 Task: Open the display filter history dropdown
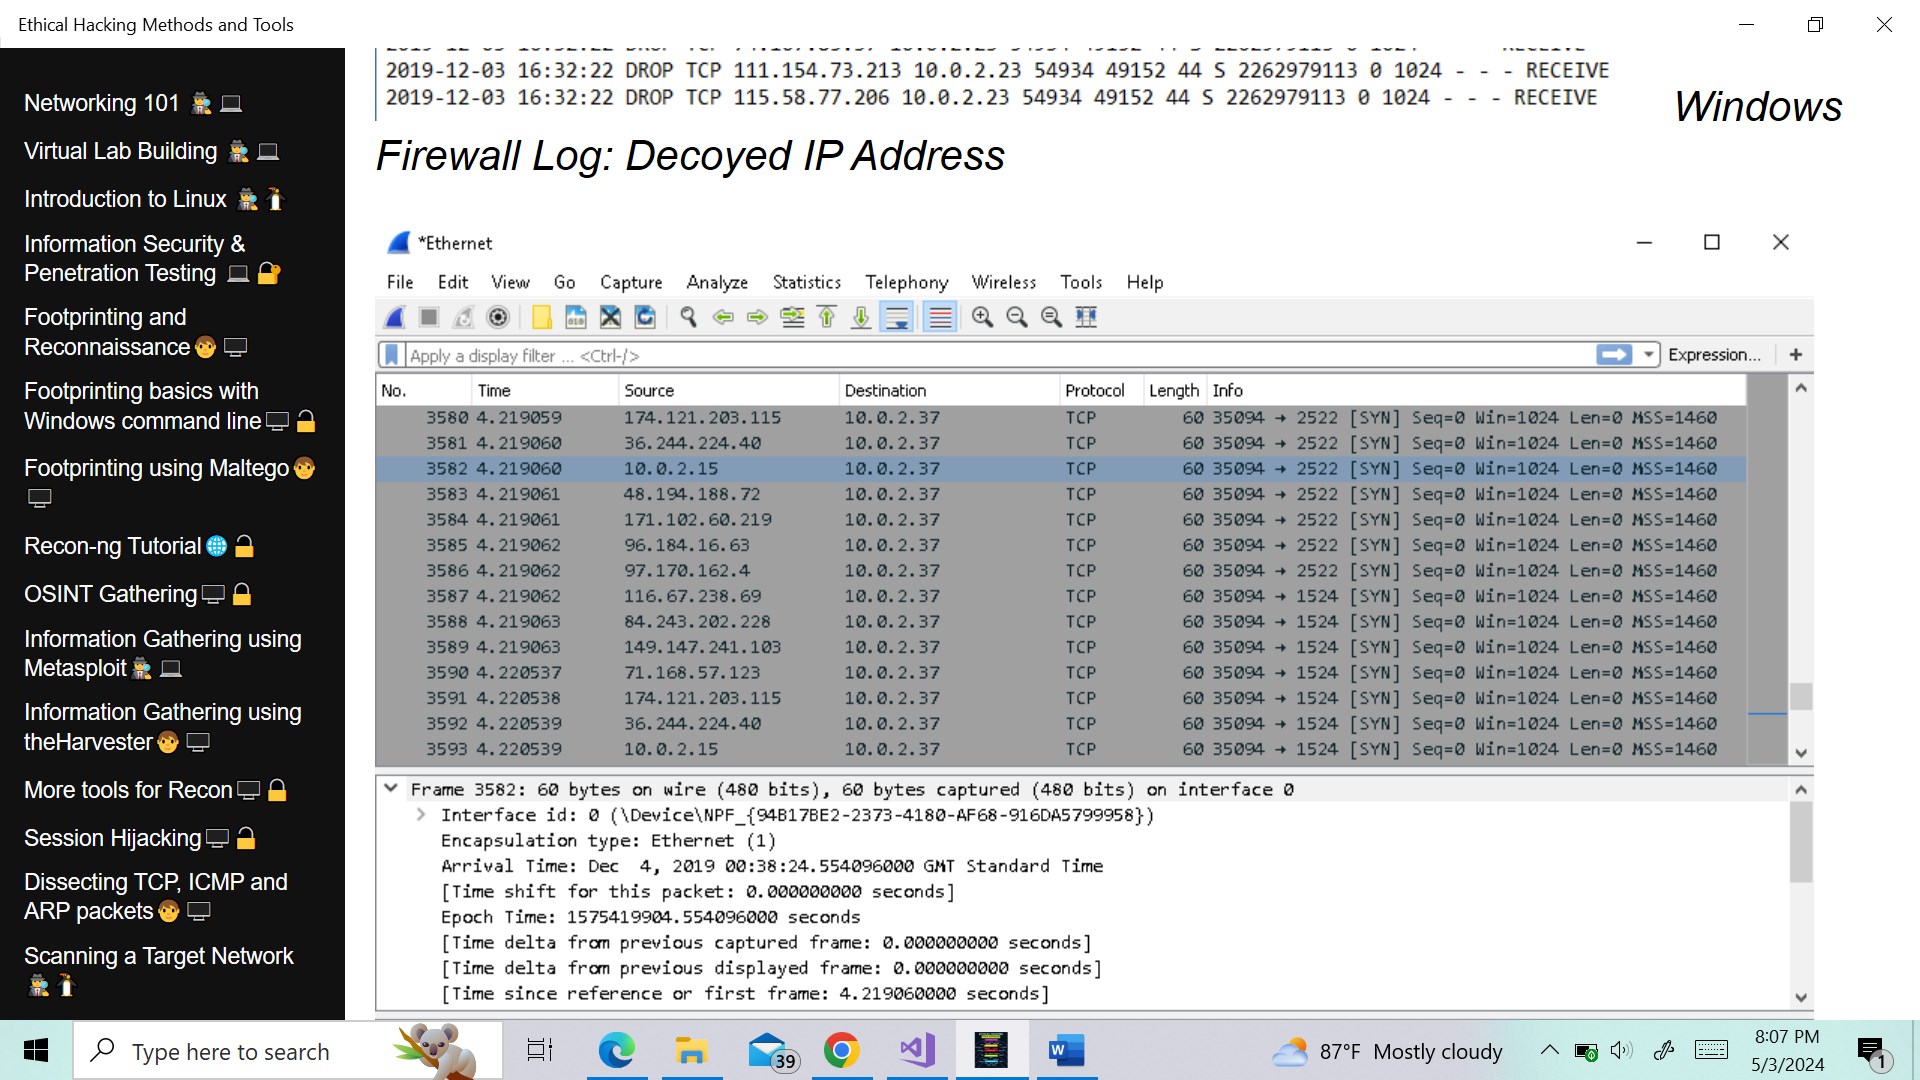[1648, 355]
